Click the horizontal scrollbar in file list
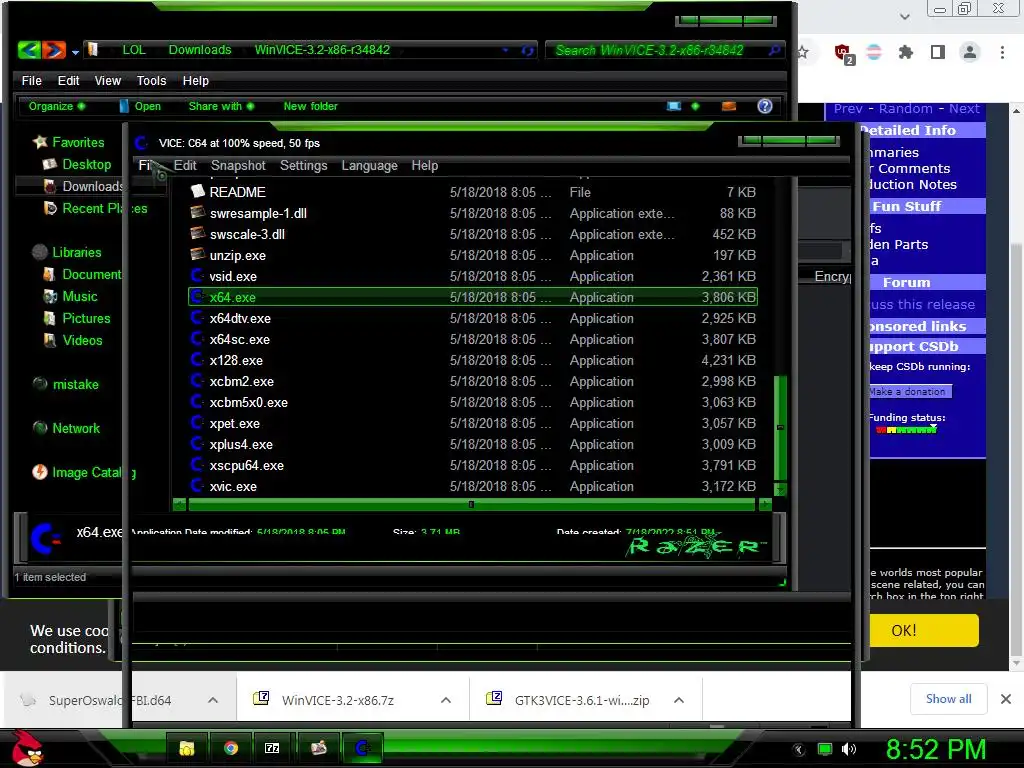Viewport: 1024px width, 768px height. pyautogui.click(x=472, y=504)
